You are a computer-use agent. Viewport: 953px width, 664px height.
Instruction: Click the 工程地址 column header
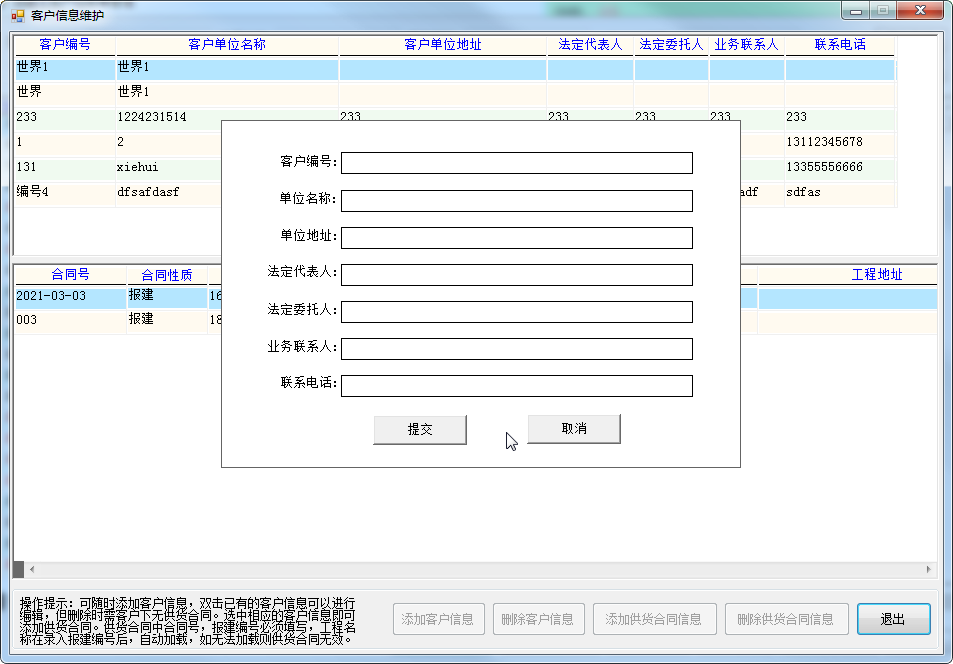[876, 275]
